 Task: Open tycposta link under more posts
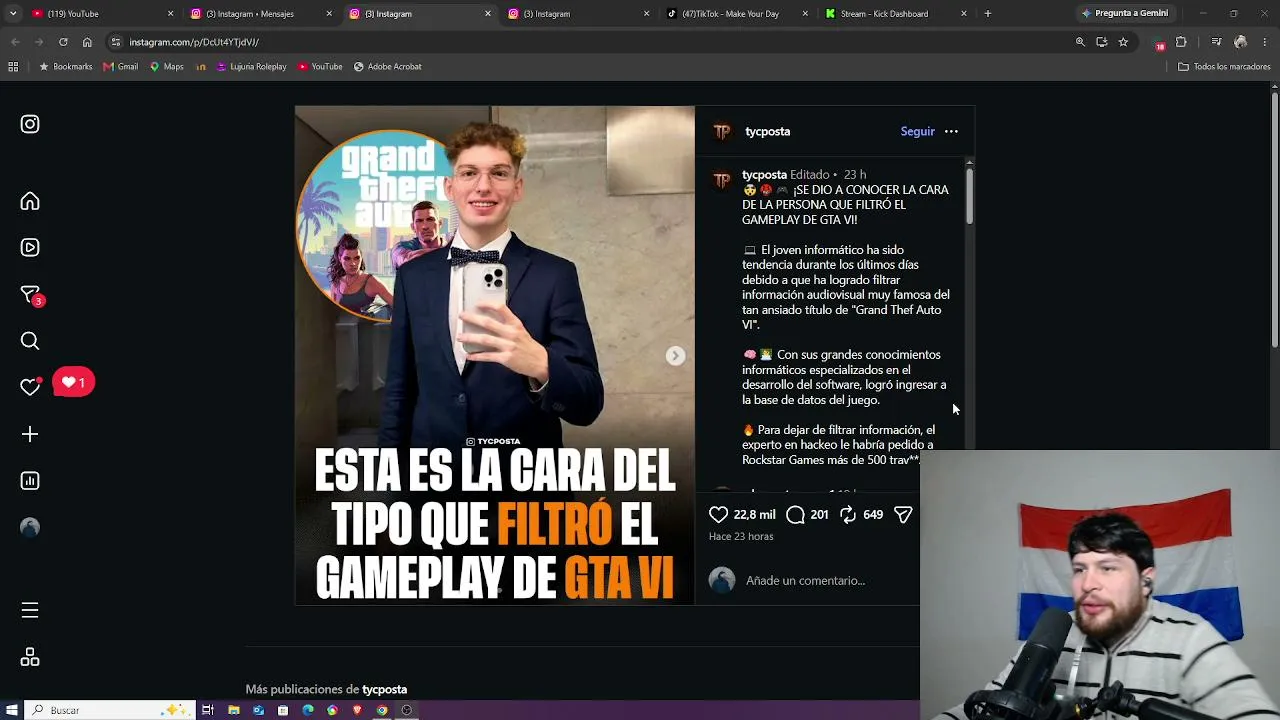384,689
